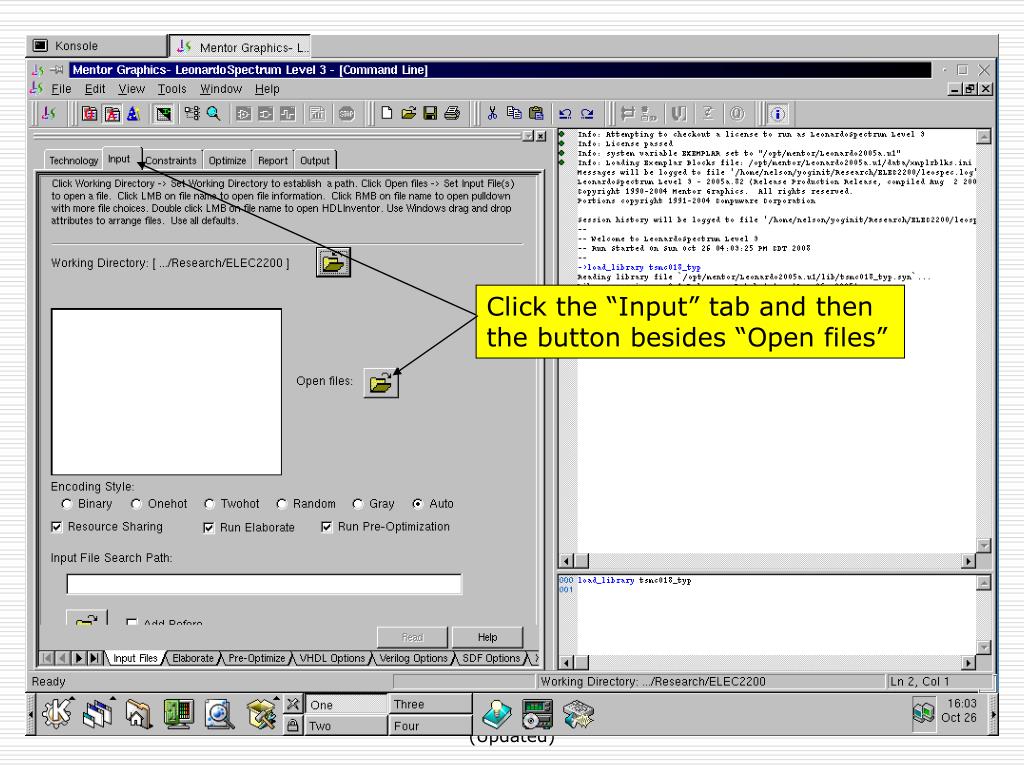Click the folder button beside Working Directory
This screenshot has width=1024, height=768.
(x=333, y=263)
